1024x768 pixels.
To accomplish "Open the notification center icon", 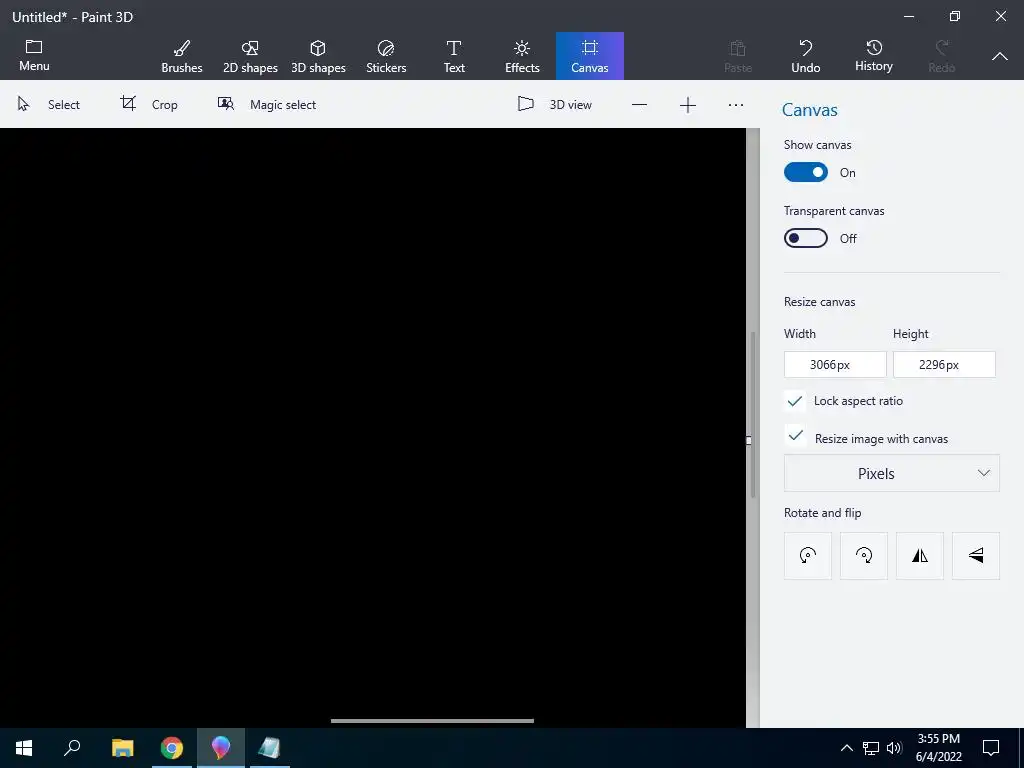I will 991,748.
